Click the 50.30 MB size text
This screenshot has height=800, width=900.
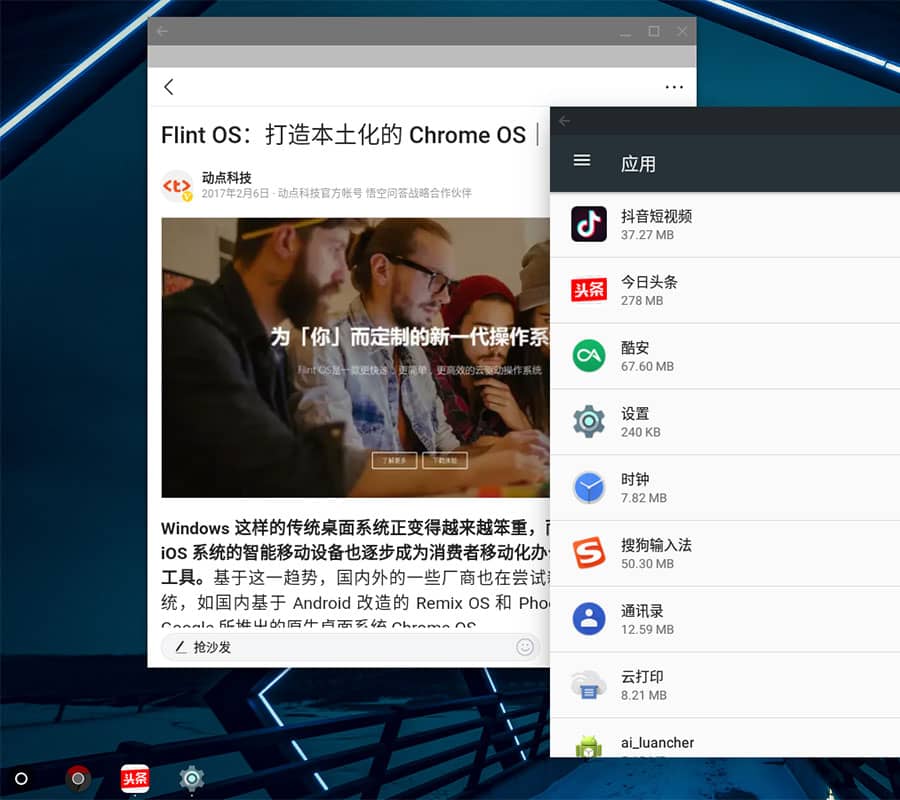click(647, 564)
